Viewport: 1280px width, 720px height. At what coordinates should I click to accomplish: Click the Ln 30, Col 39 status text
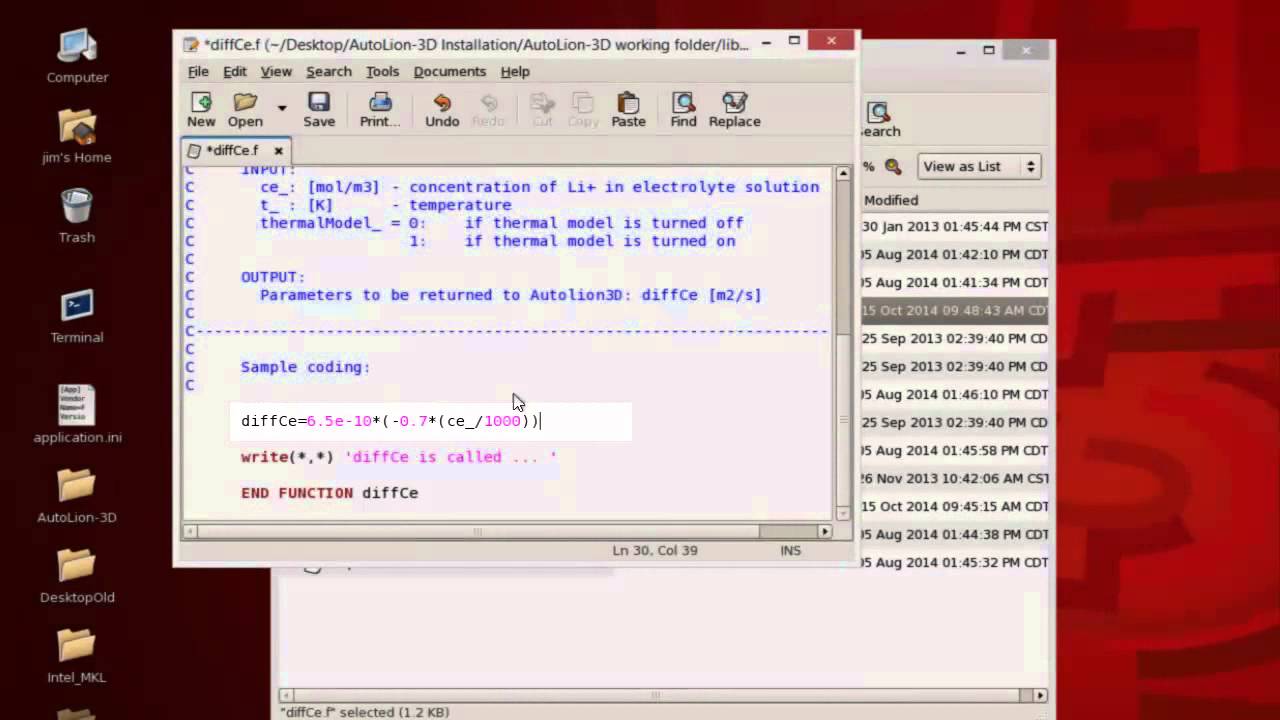click(655, 550)
